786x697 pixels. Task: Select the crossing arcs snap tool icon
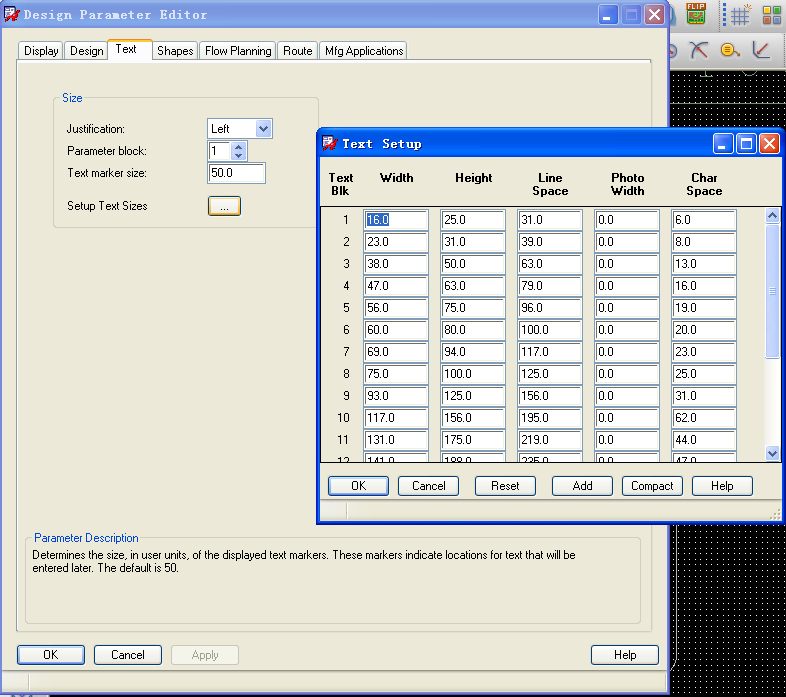pos(699,50)
